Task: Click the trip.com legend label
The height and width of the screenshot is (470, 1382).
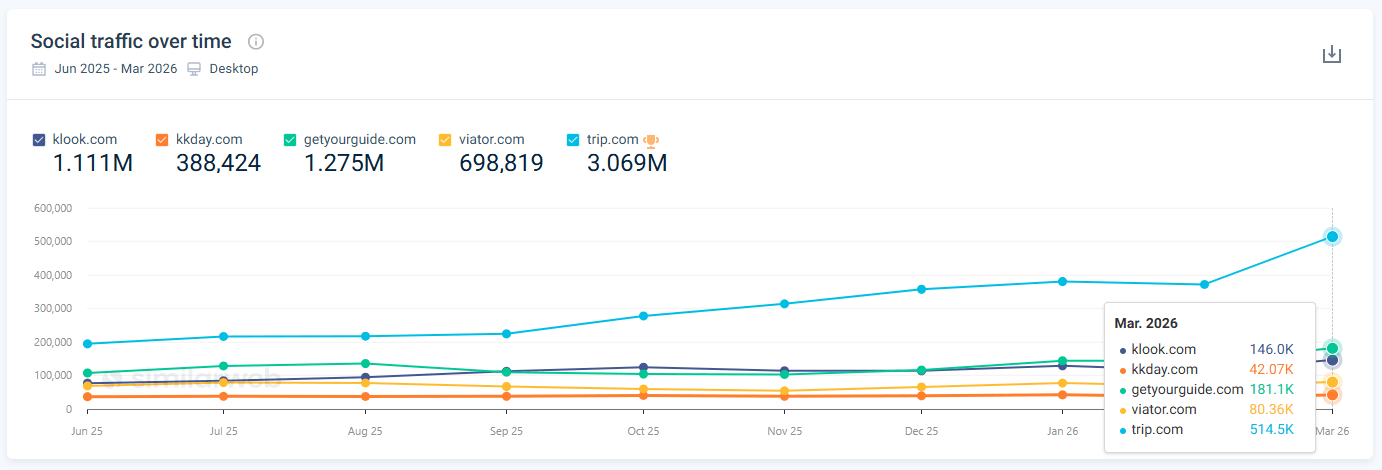Action: point(612,140)
